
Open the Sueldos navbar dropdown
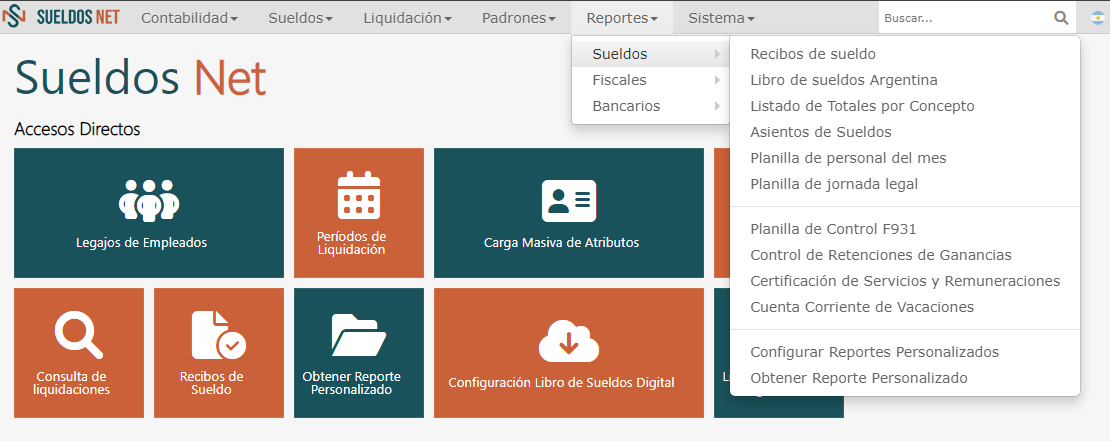300,18
